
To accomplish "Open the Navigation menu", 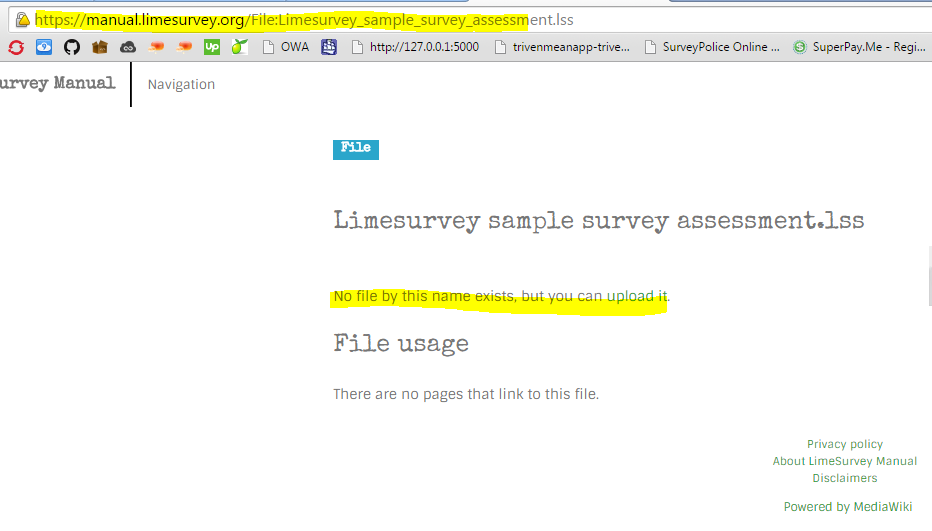I will pos(181,84).
